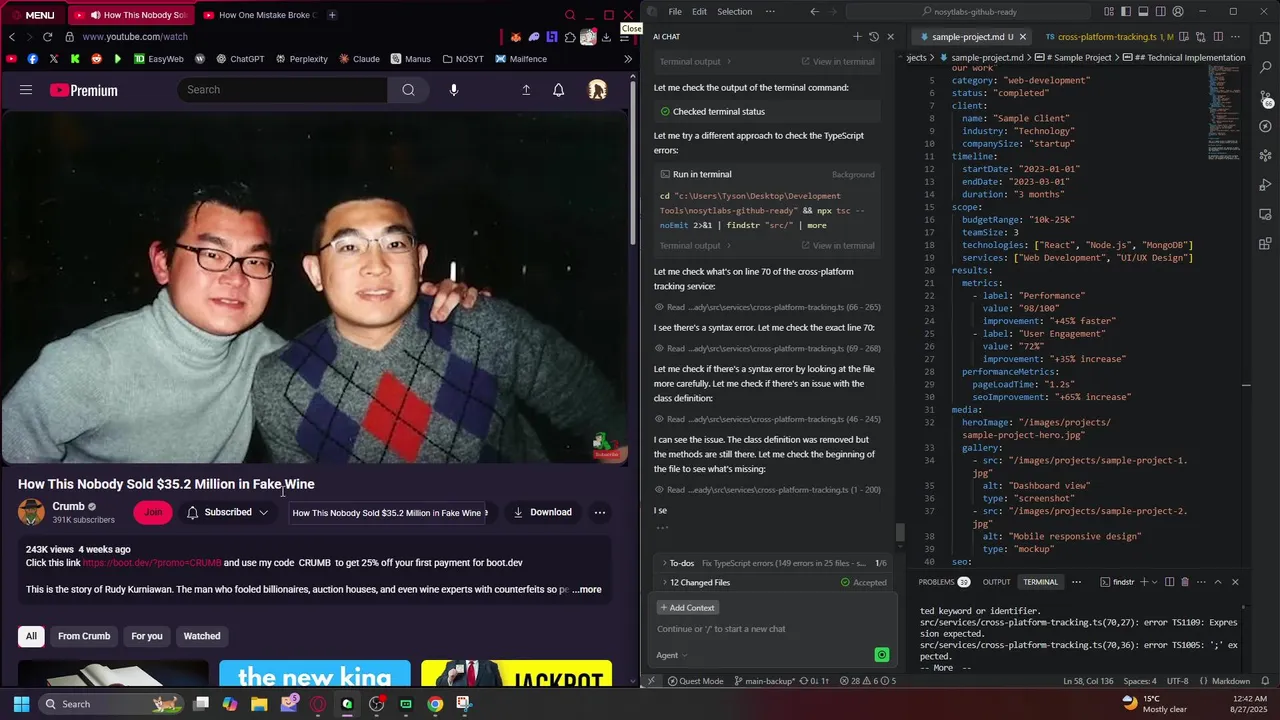
Task: Click the browser address bar URL
Action: click(x=135, y=37)
